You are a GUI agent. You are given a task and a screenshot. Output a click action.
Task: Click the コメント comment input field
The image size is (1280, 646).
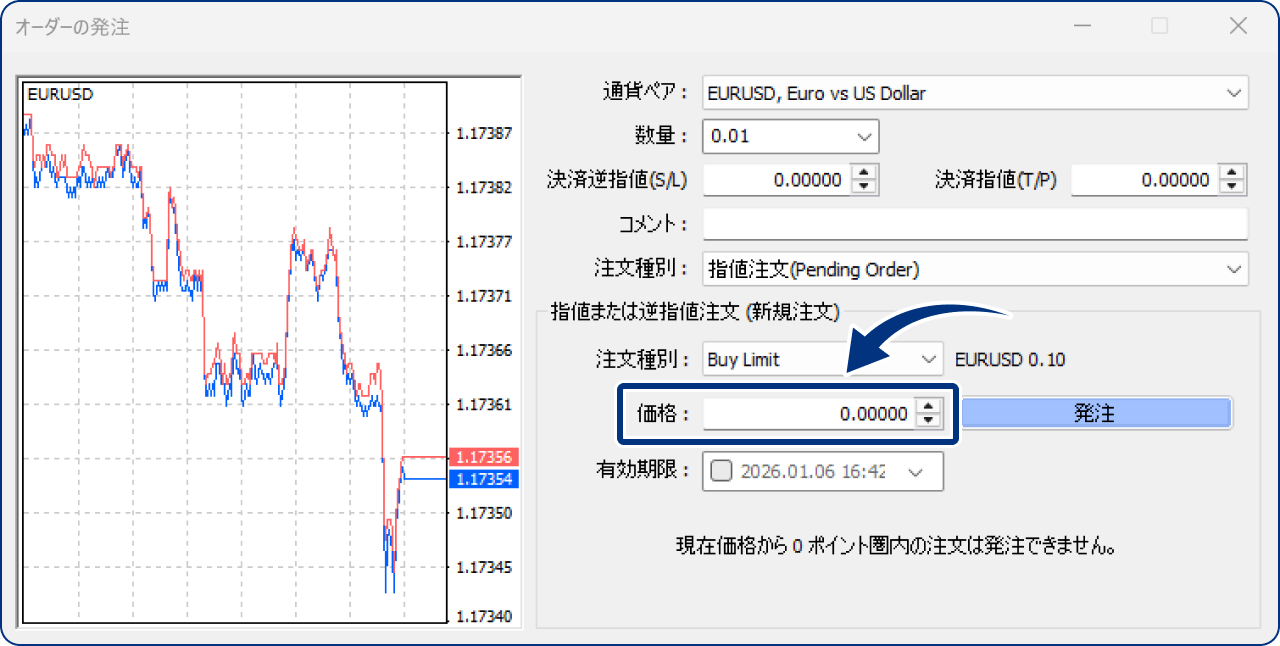coord(975,224)
